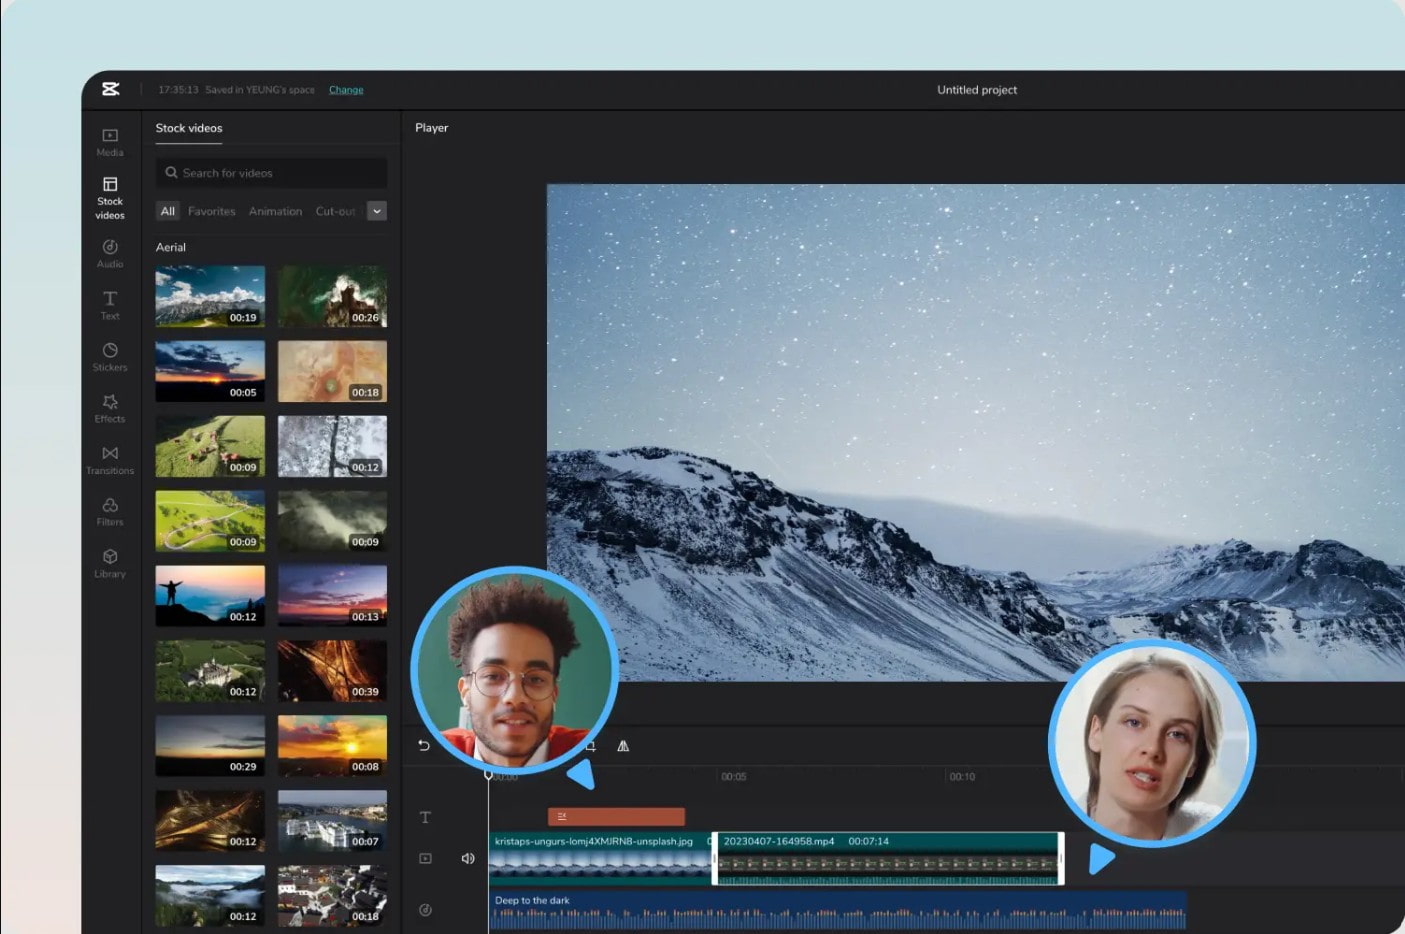1405x934 pixels.
Task: Click the Stock videos panel tab header
Action: point(189,128)
